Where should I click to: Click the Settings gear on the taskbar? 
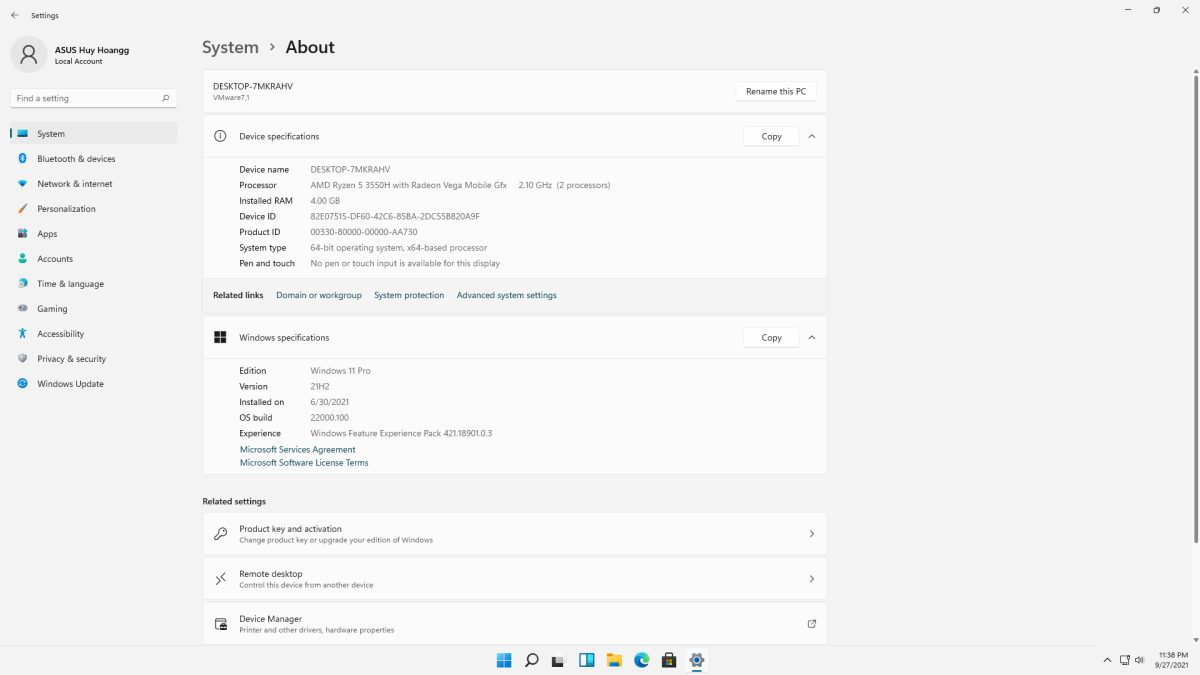[697, 660]
